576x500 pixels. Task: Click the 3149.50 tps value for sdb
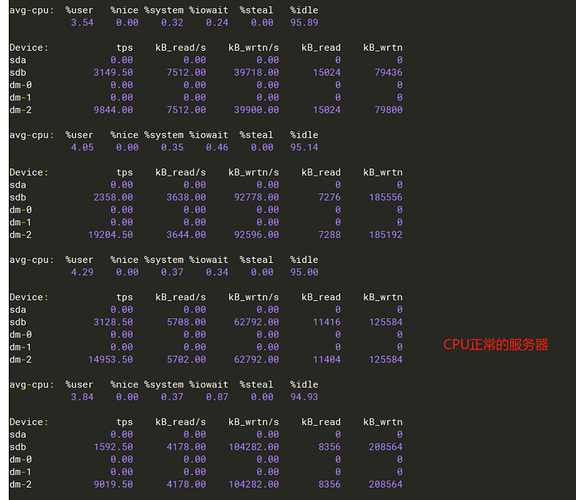tap(113, 72)
